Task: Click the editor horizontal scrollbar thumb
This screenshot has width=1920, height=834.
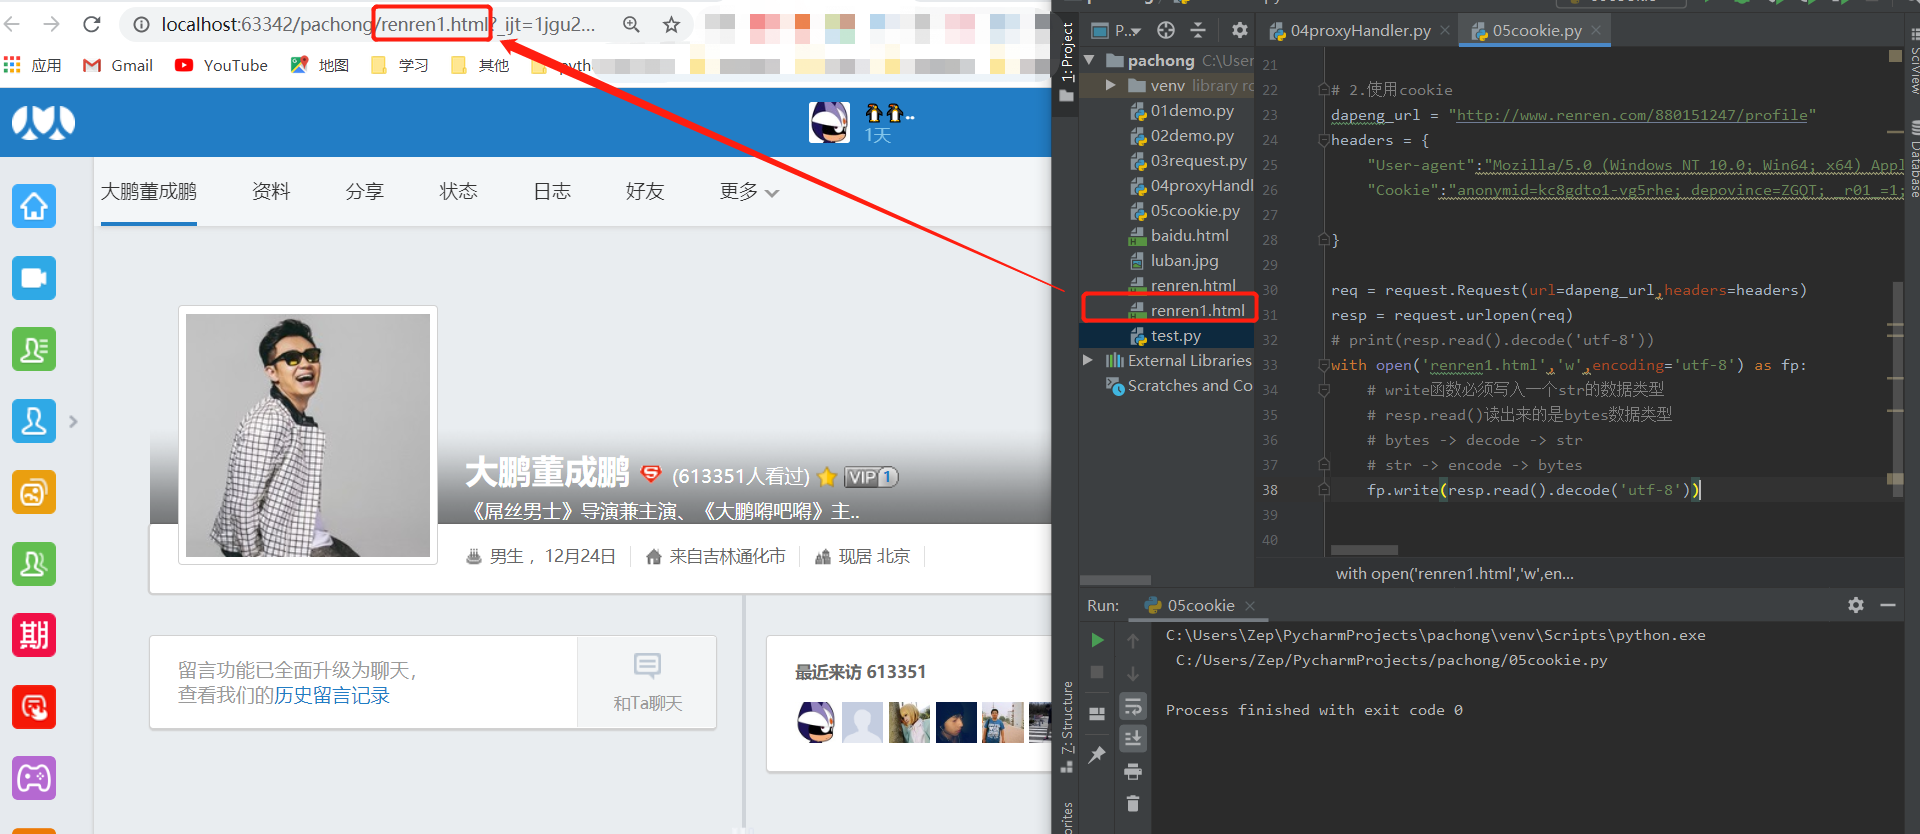Action: pos(1364,550)
